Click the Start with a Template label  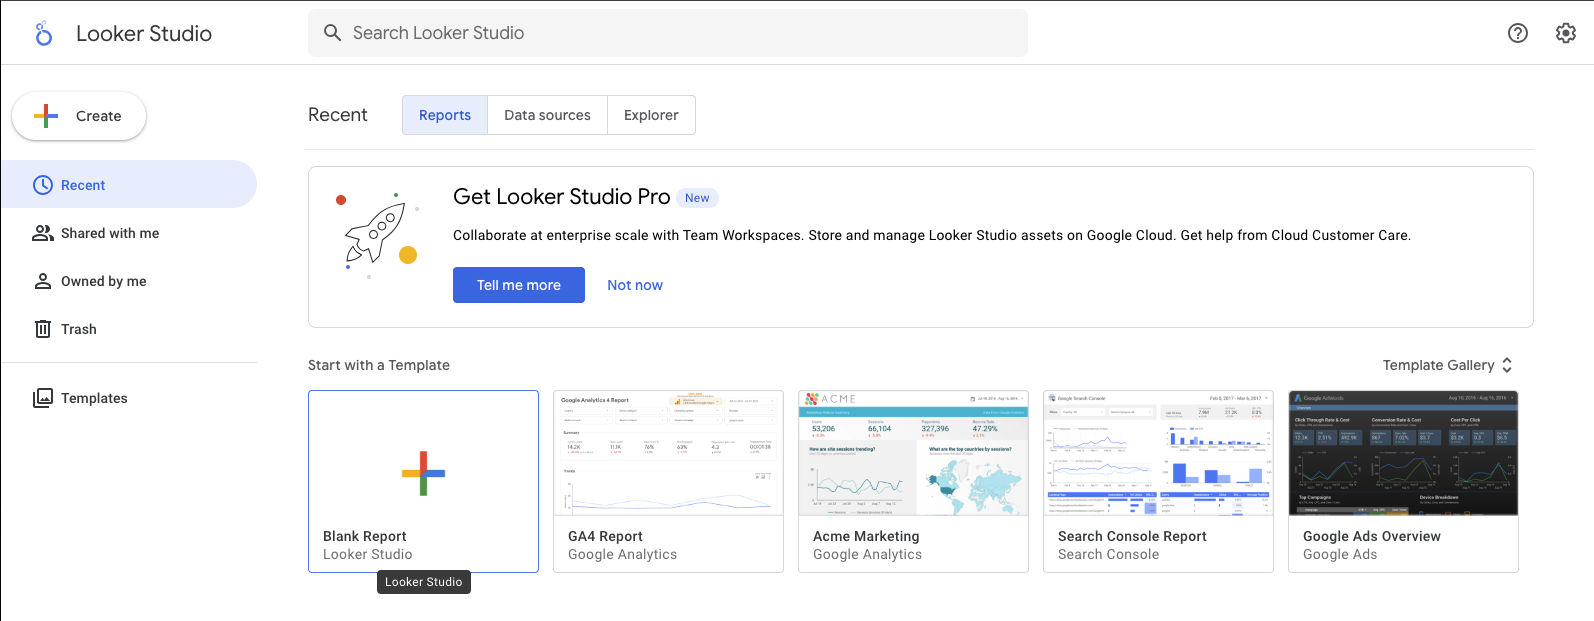point(379,365)
